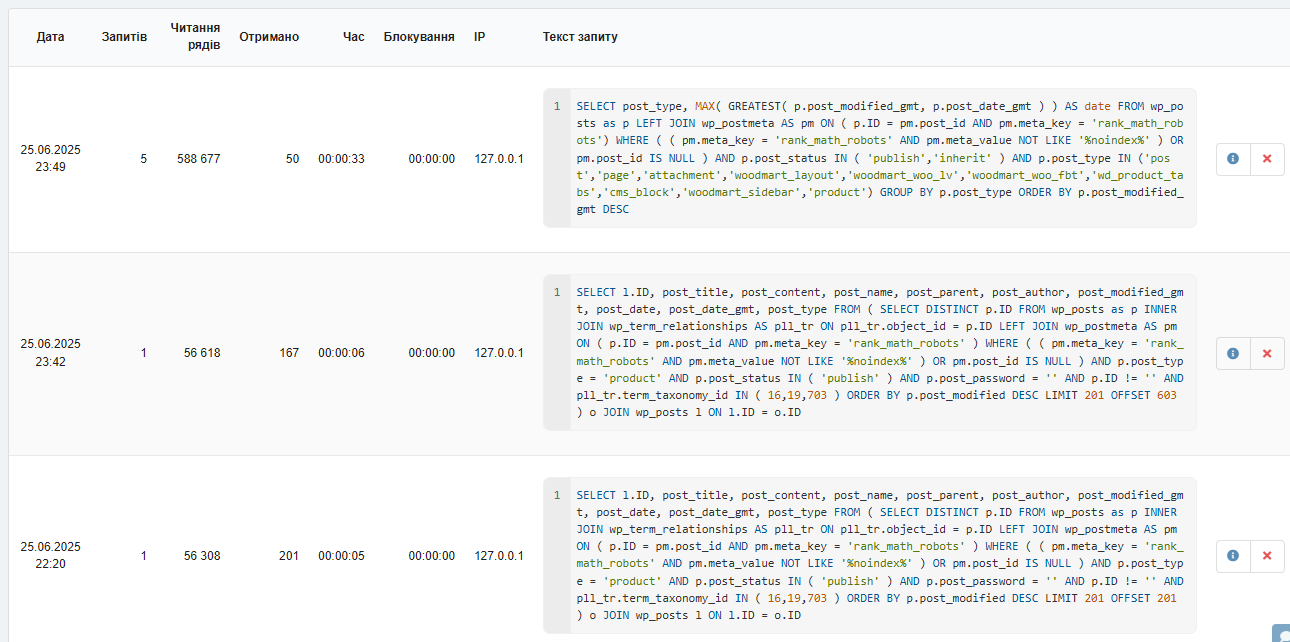
Task: Open info for the 23:49 query row
Action: [x=1233, y=159]
